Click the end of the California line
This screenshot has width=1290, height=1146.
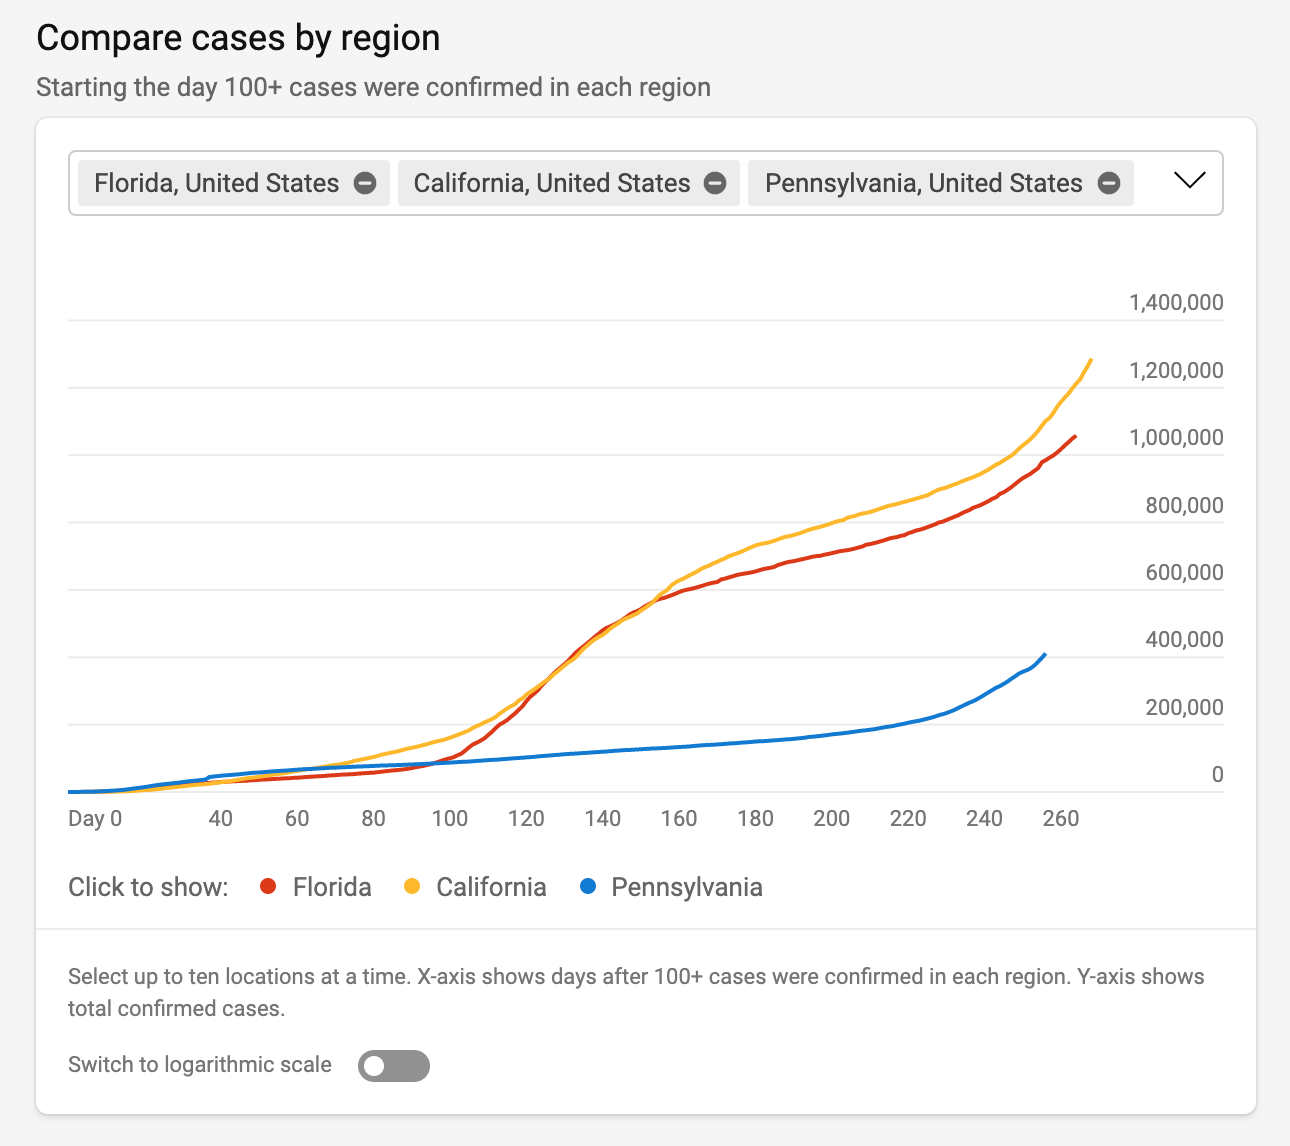pos(1090,360)
